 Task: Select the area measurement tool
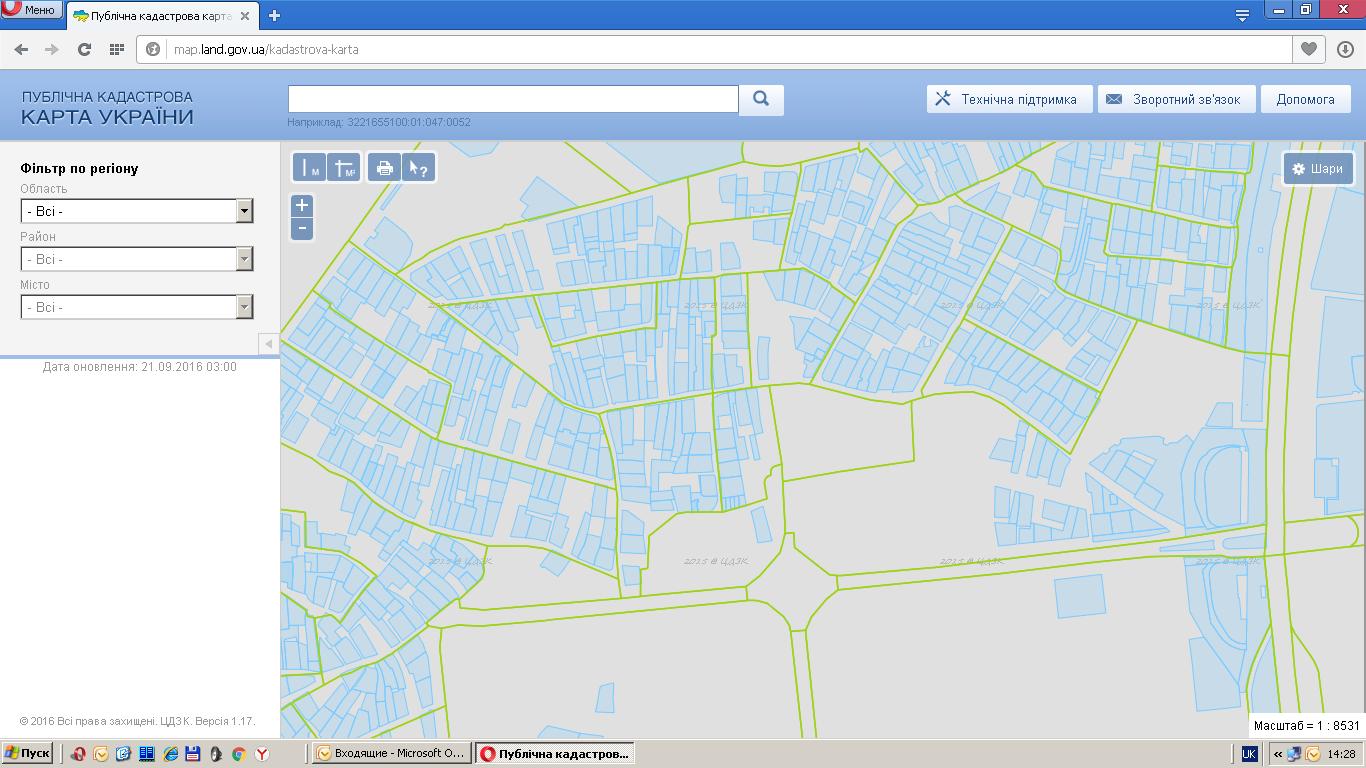click(345, 168)
